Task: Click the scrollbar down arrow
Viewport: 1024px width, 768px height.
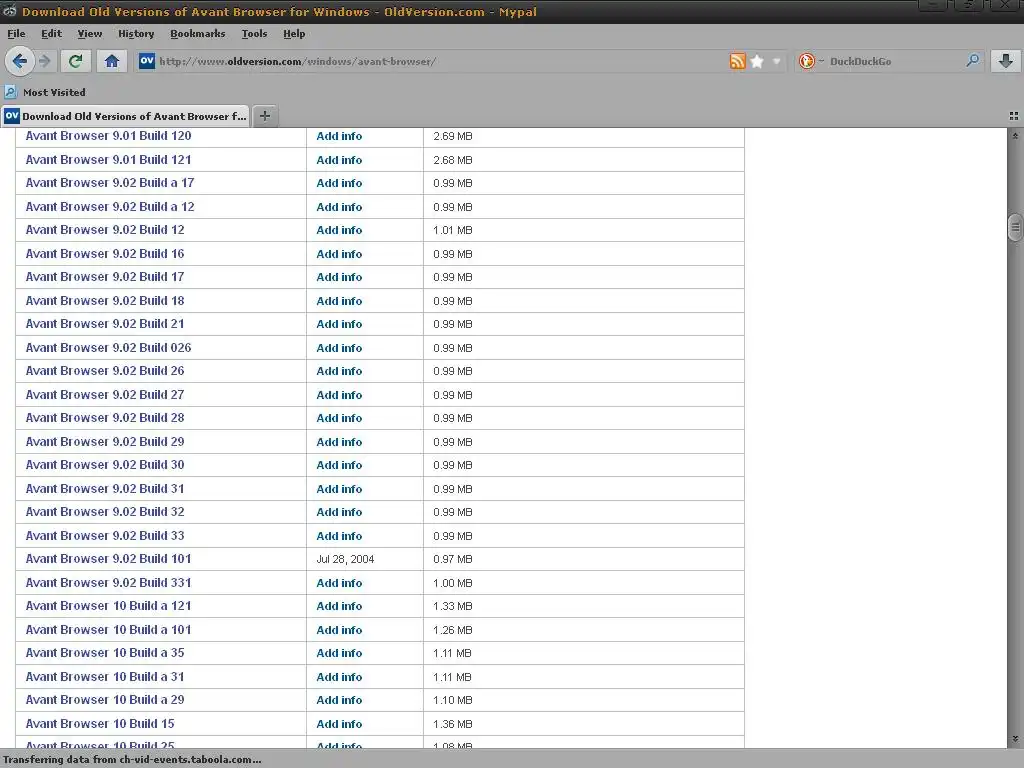Action: pos(1015,739)
